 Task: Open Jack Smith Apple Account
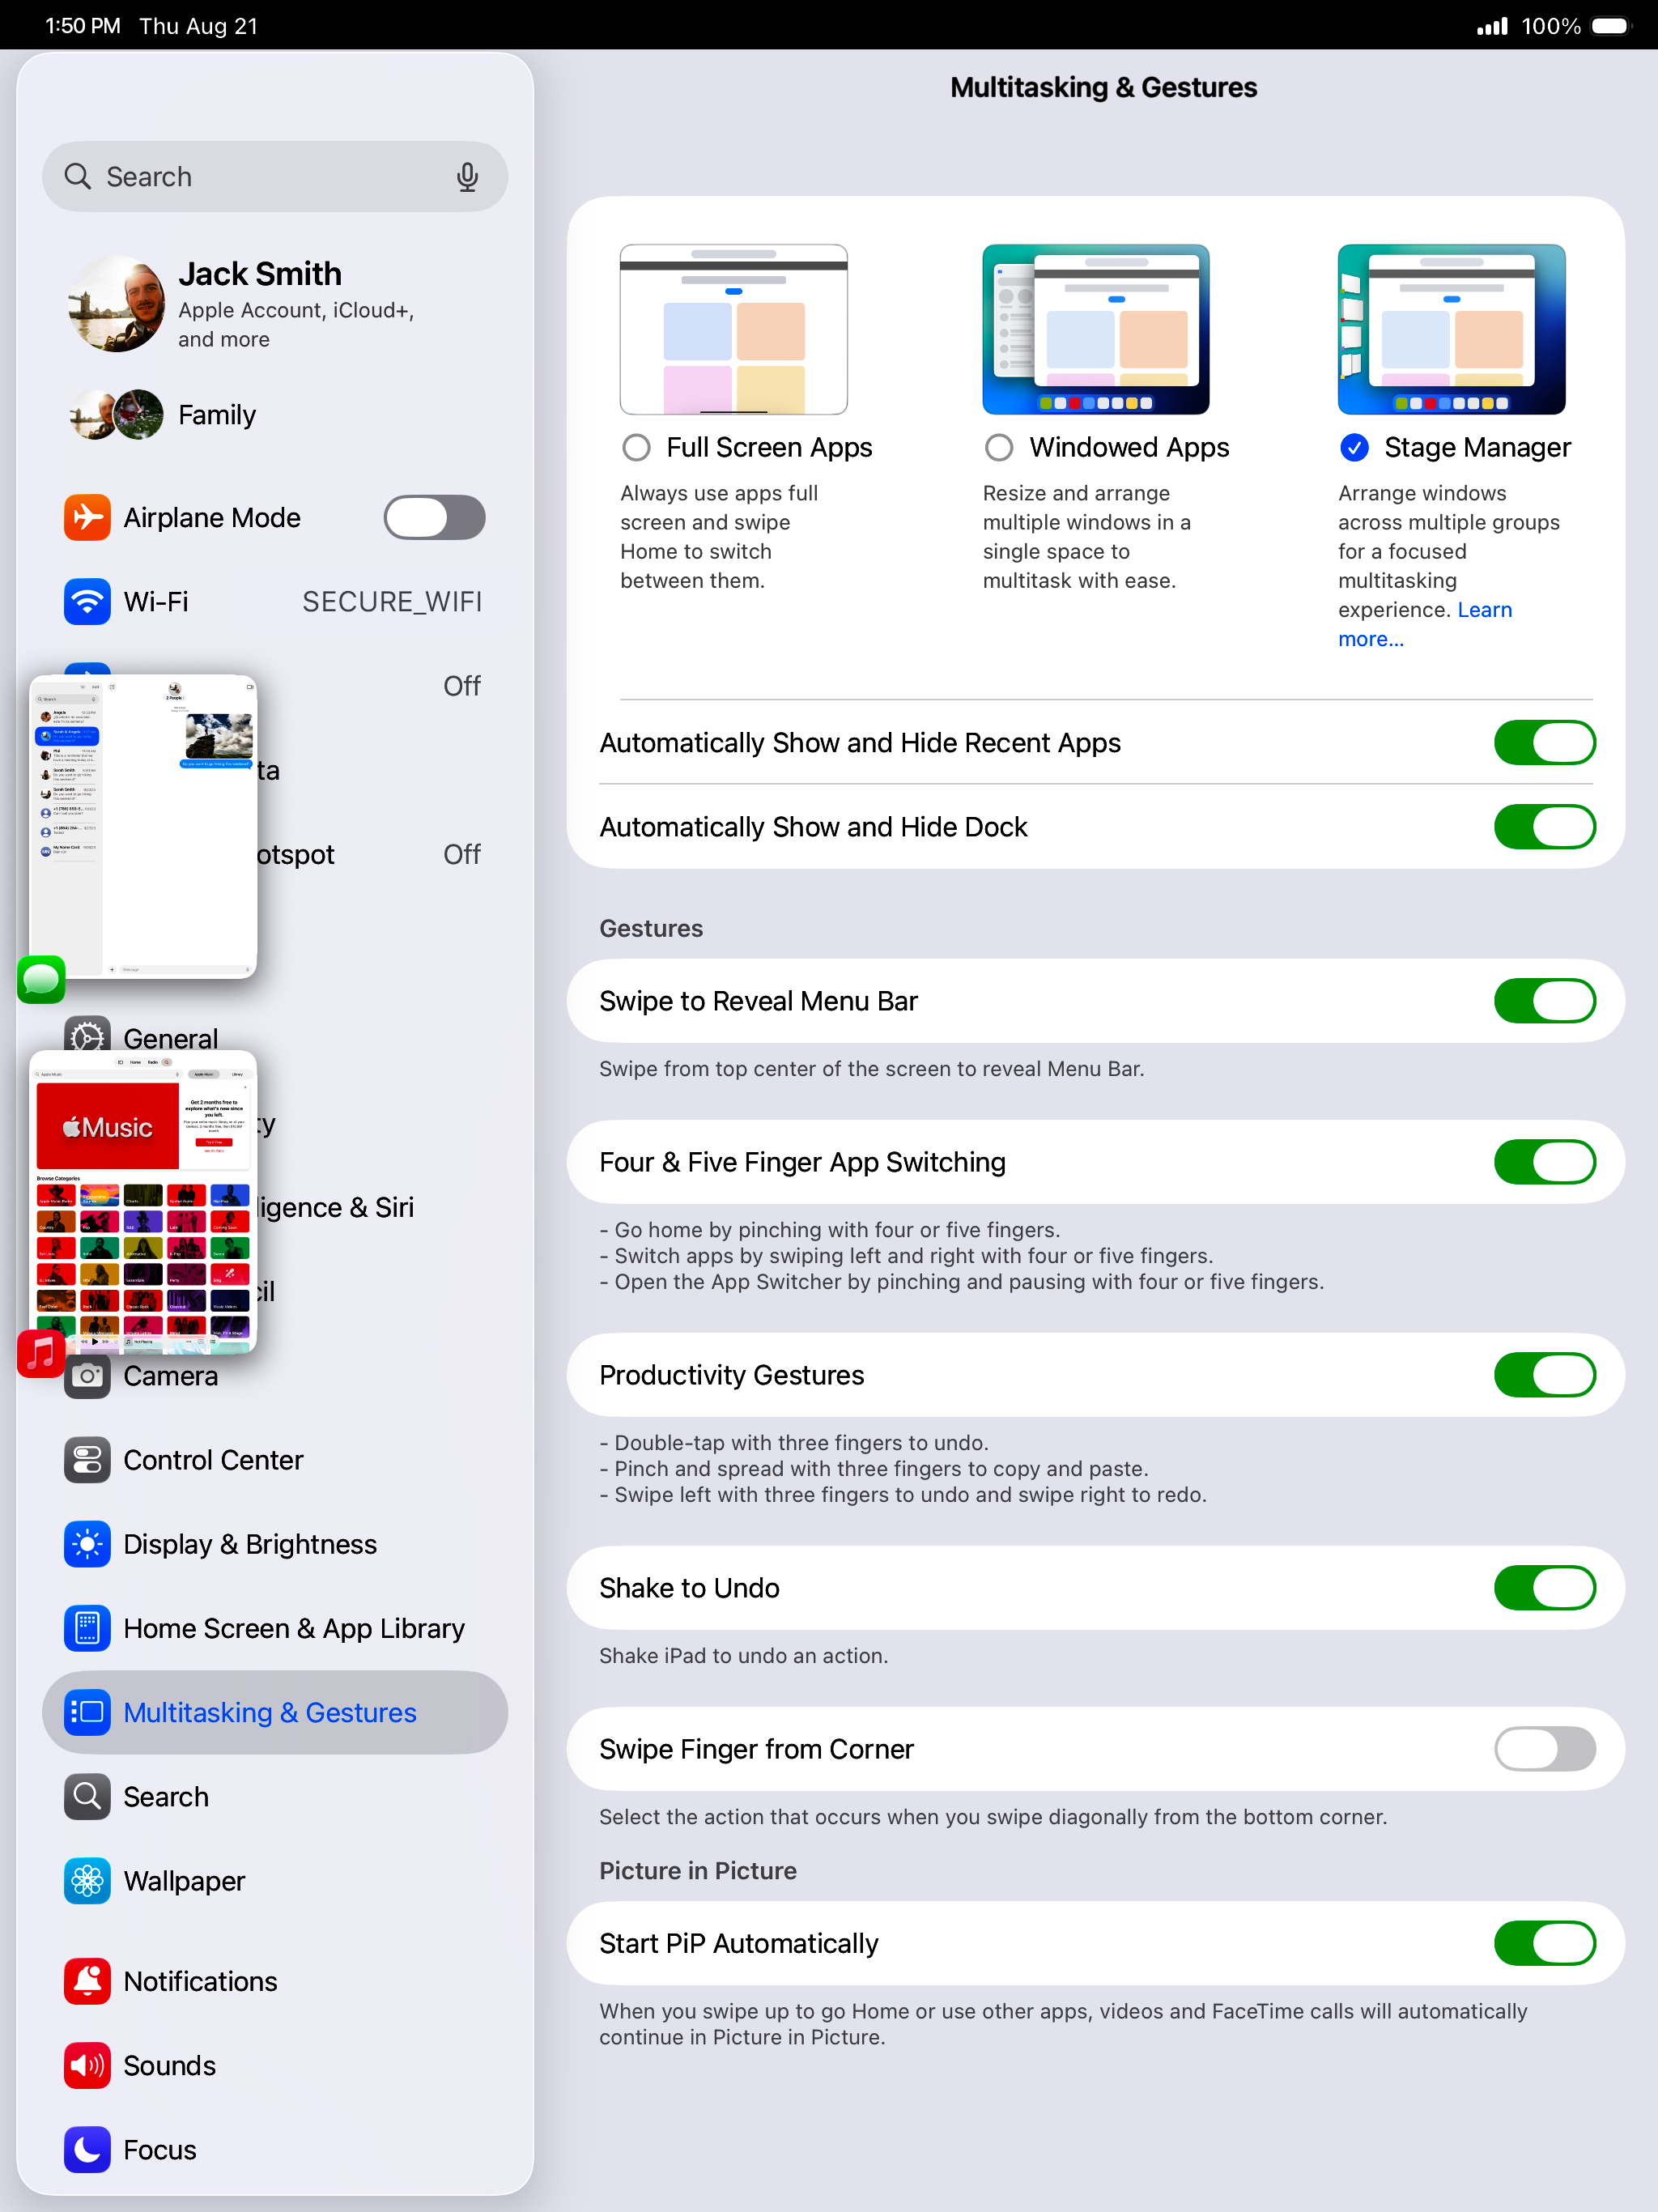(x=275, y=304)
